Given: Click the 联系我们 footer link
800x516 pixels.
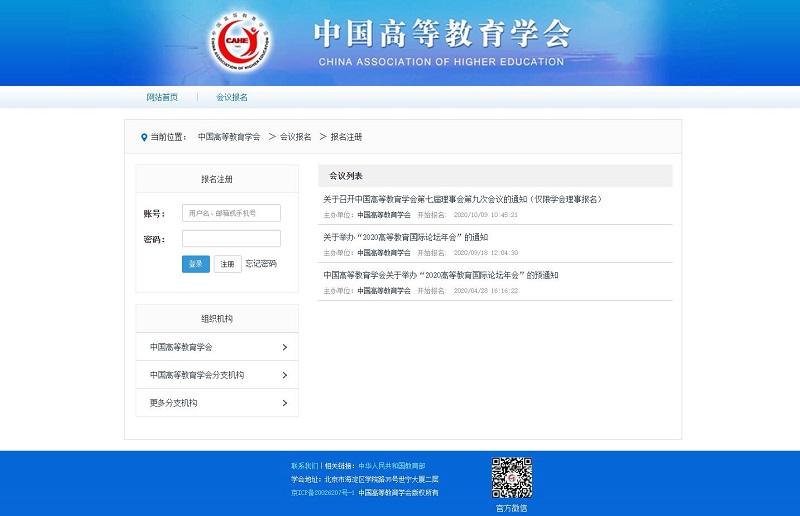Looking at the screenshot, I should 305,466.
